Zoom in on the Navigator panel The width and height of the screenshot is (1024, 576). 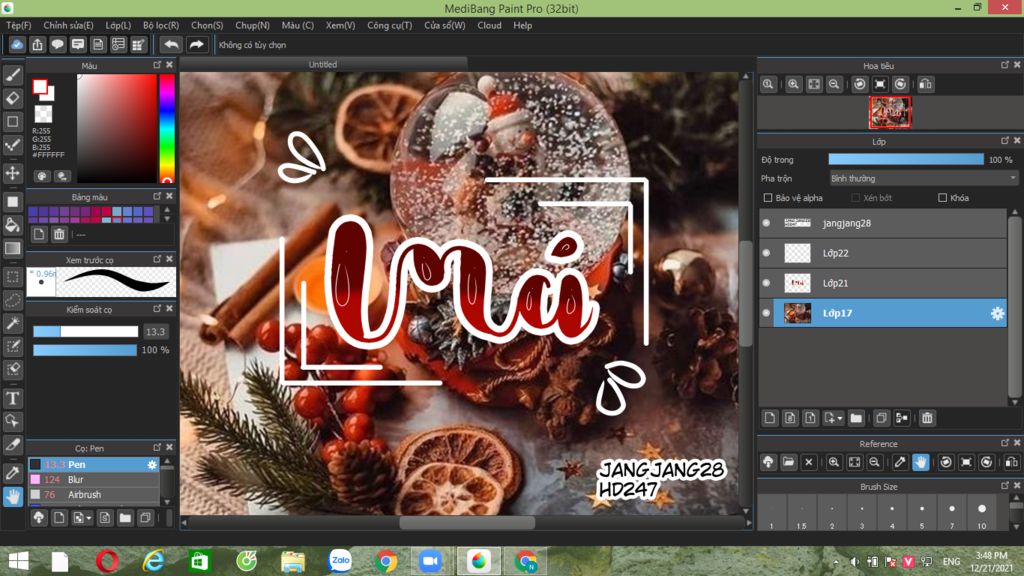pyautogui.click(x=793, y=84)
